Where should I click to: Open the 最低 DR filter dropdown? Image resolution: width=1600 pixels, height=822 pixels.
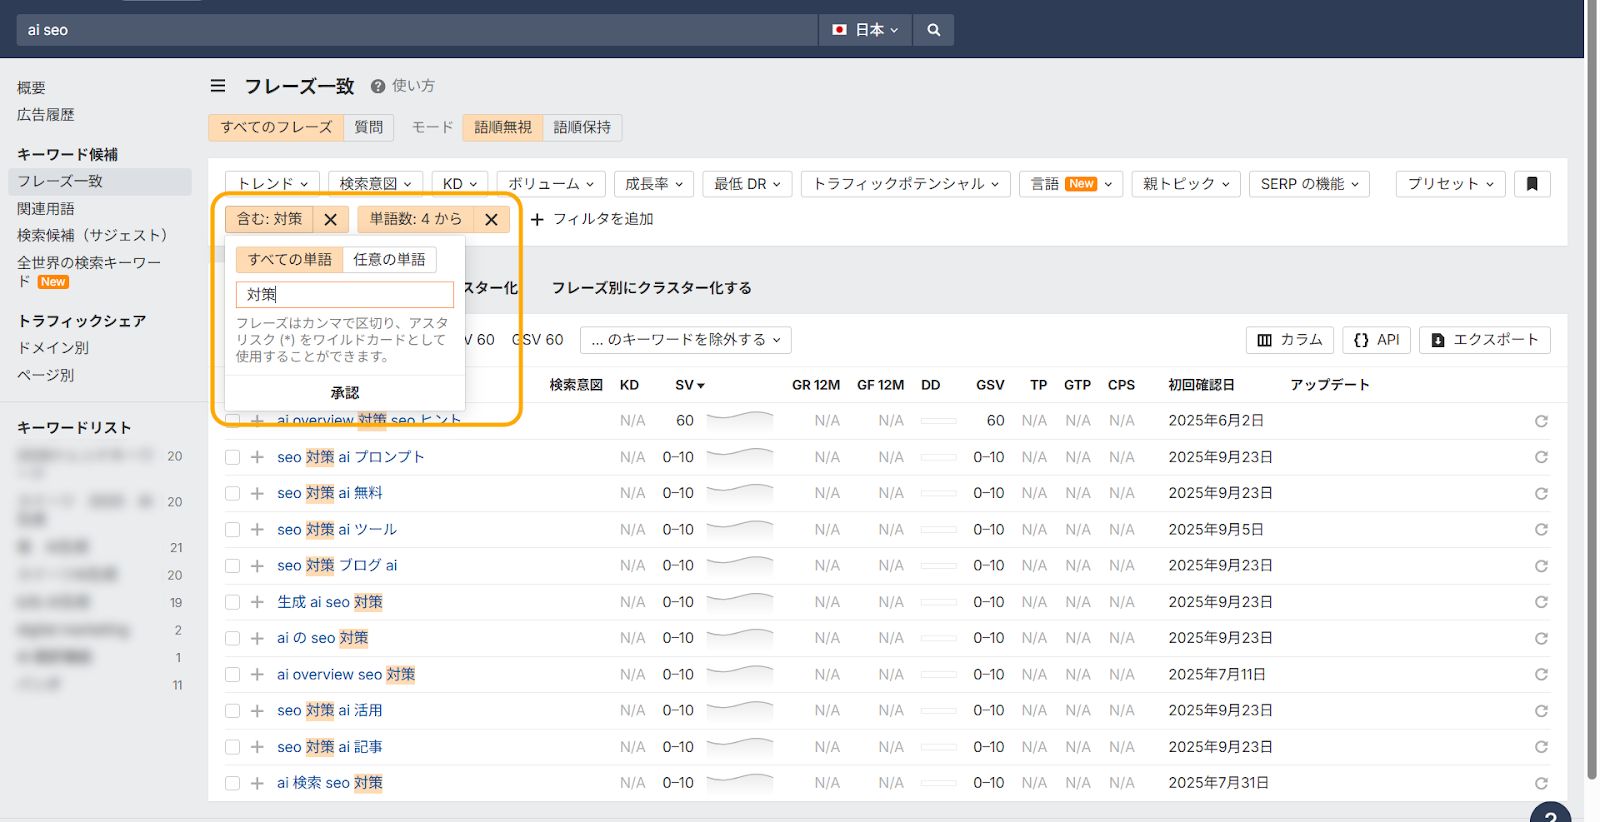[747, 184]
